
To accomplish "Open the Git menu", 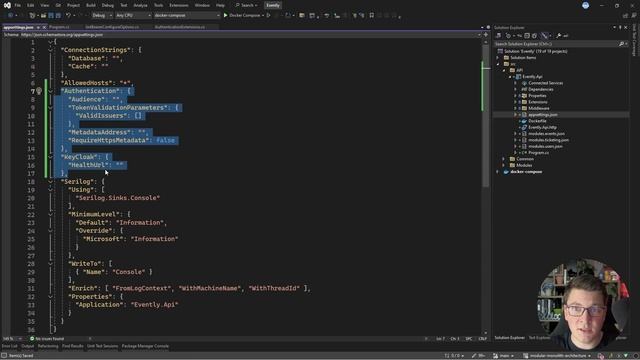I will (x=58, y=5).
